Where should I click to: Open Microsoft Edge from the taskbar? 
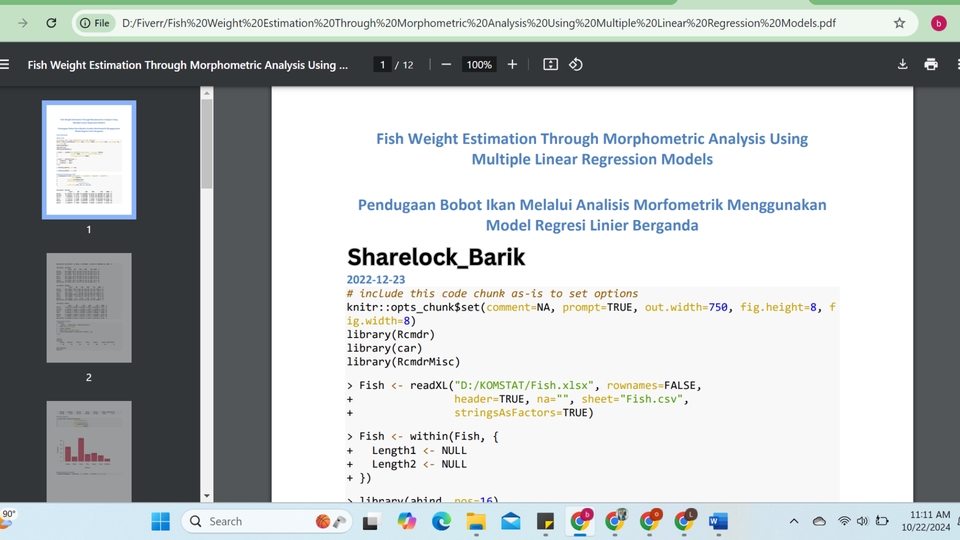pyautogui.click(x=441, y=522)
